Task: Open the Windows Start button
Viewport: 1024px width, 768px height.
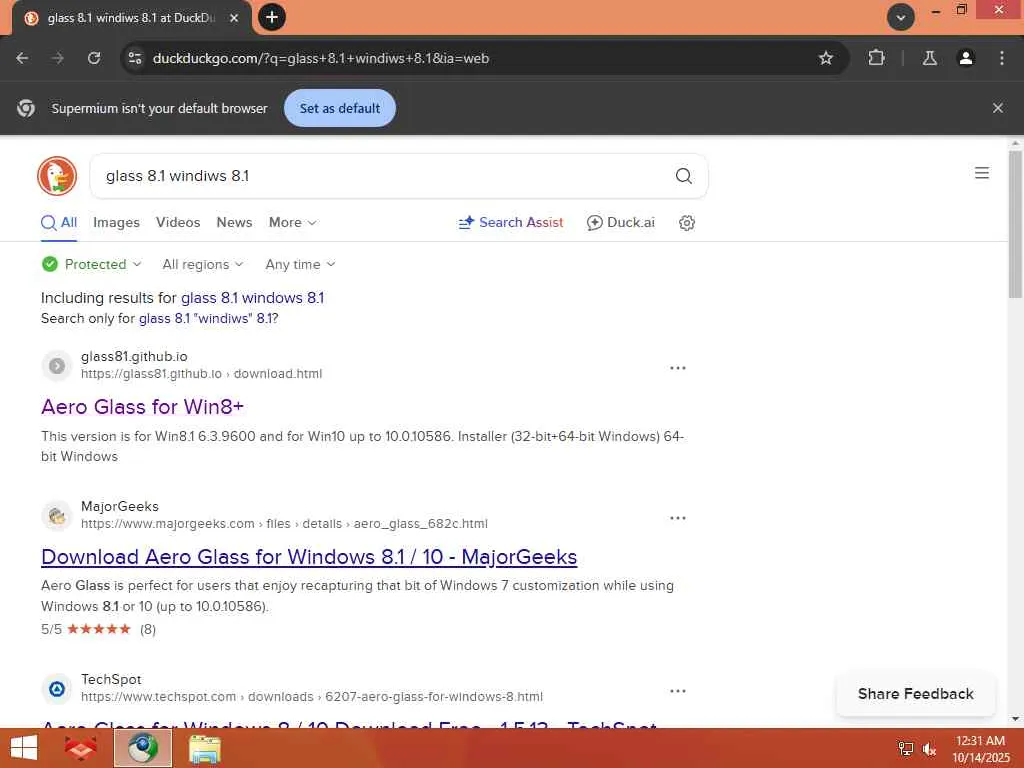Action: pyautogui.click(x=25, y=748)
